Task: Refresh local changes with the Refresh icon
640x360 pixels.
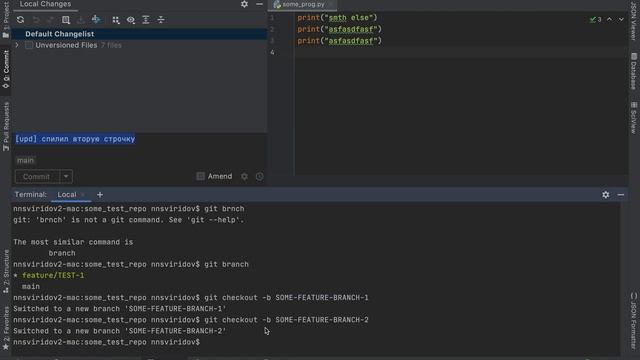Action: pos(20,20)
